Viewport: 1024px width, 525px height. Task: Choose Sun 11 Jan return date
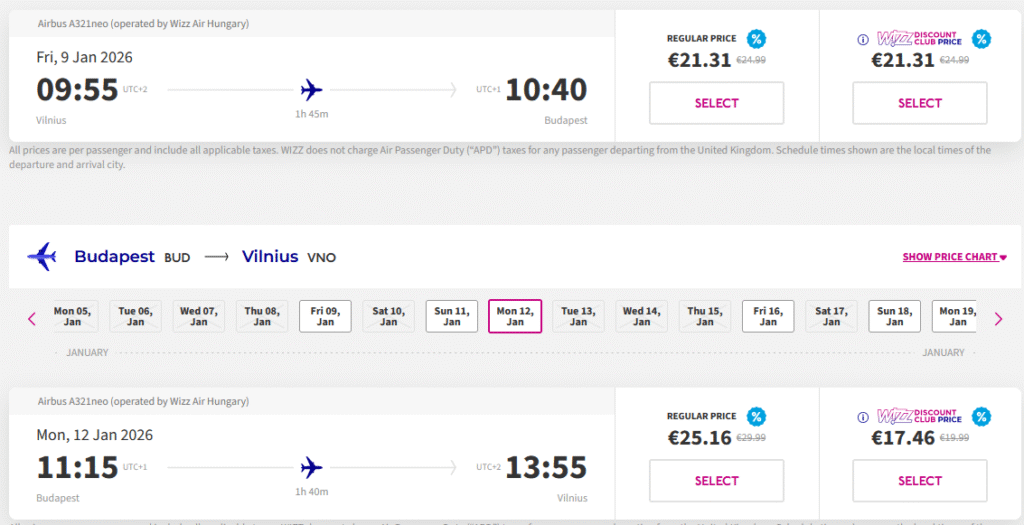pos(452,316)
